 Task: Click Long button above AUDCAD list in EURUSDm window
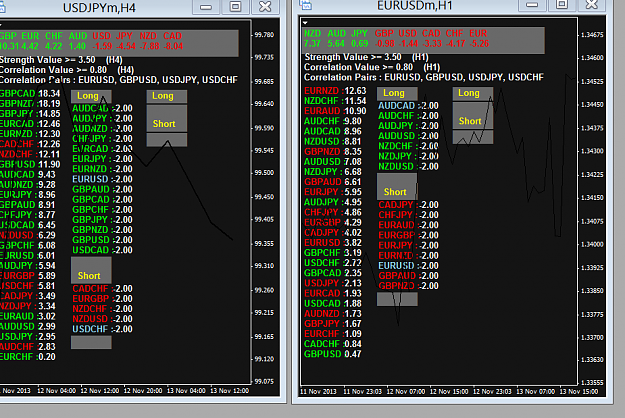397,93
